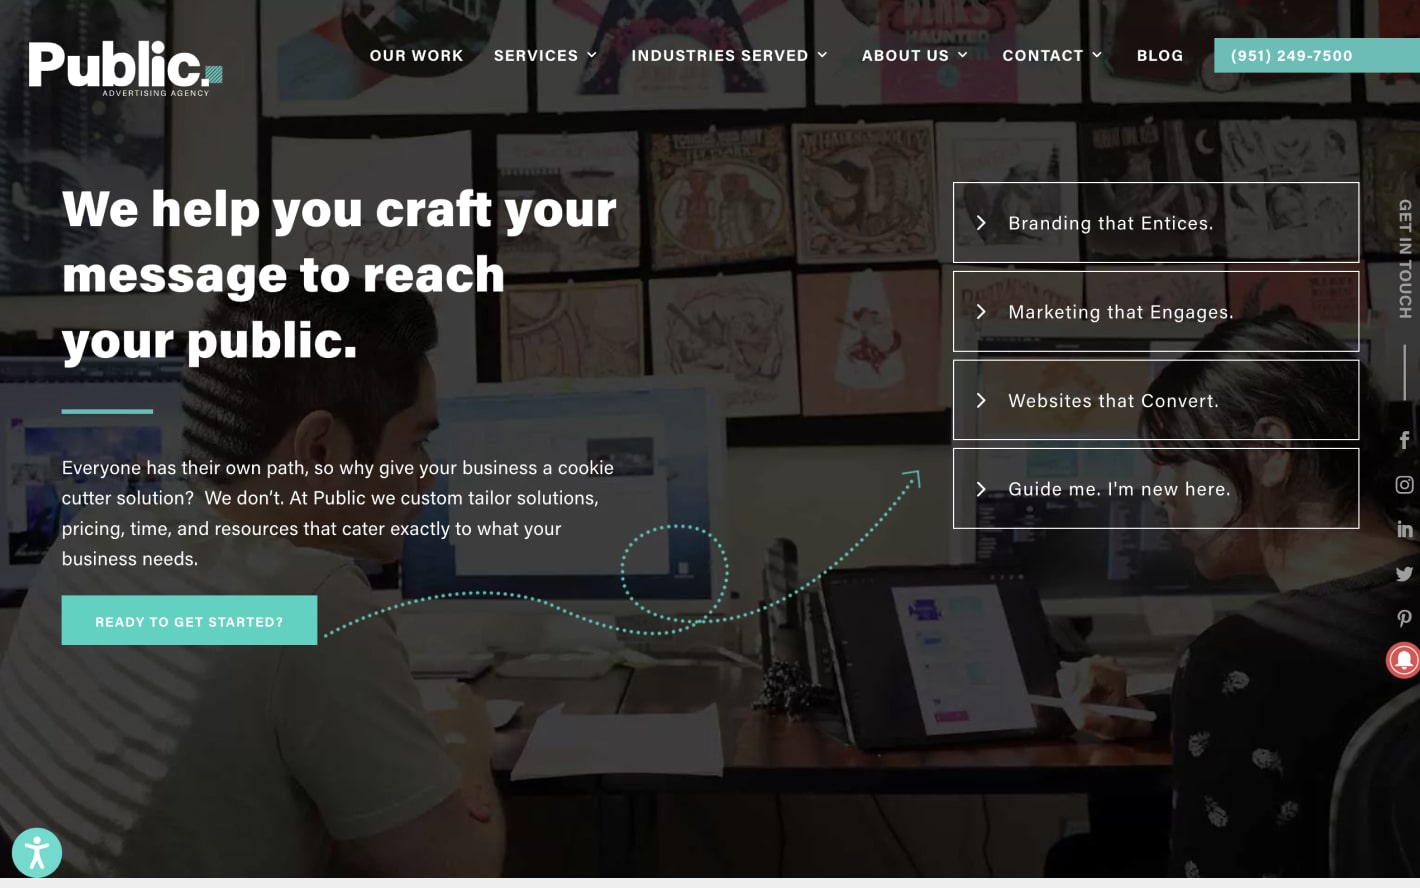Open the accessibility widget icon
Screen dimensions: 1420x888
[37, 853]
